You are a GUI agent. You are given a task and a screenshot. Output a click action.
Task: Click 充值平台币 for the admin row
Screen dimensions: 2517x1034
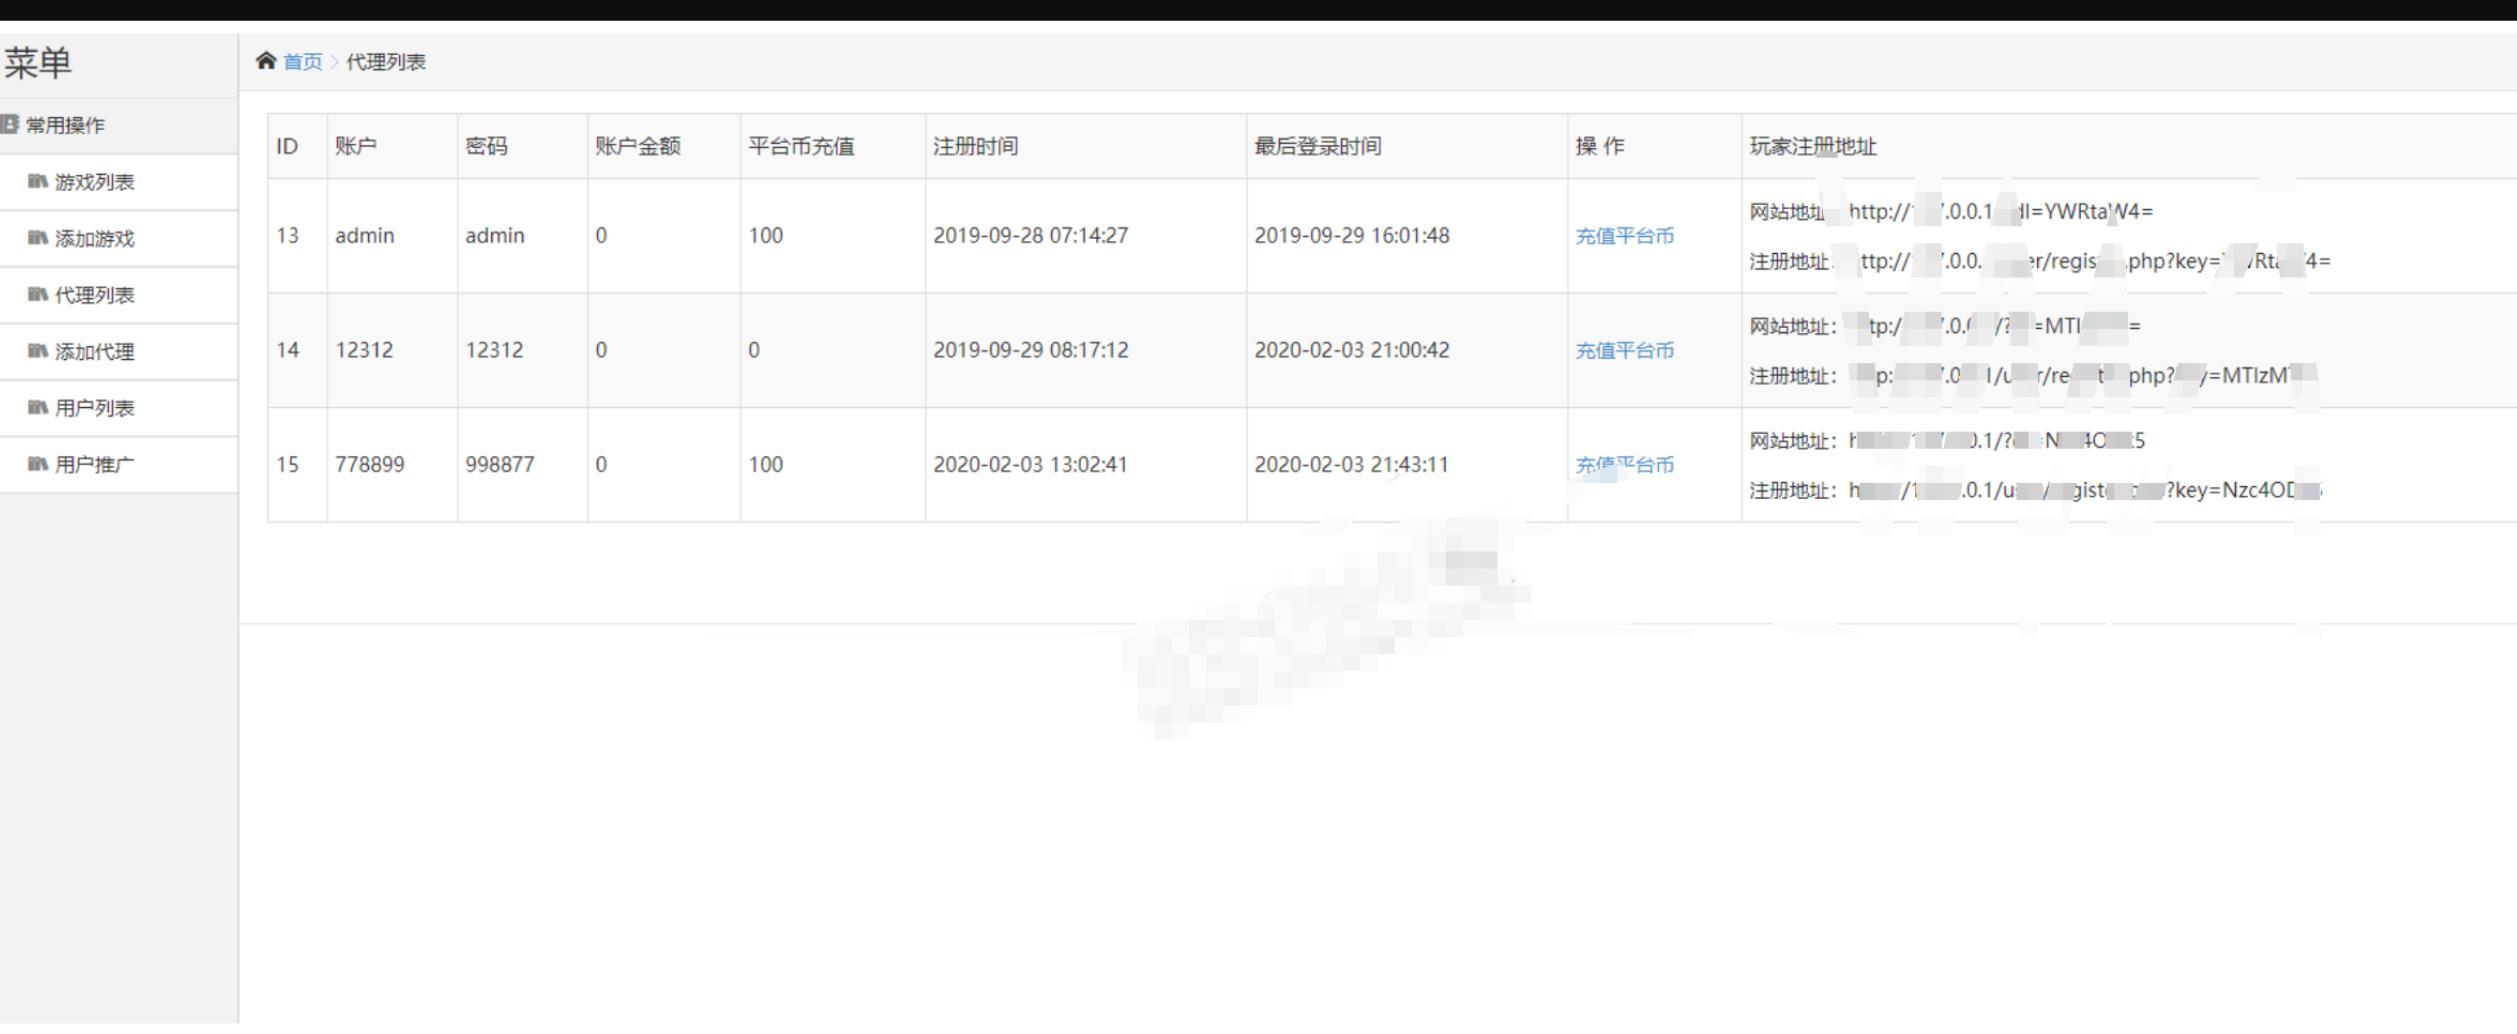1624,236
